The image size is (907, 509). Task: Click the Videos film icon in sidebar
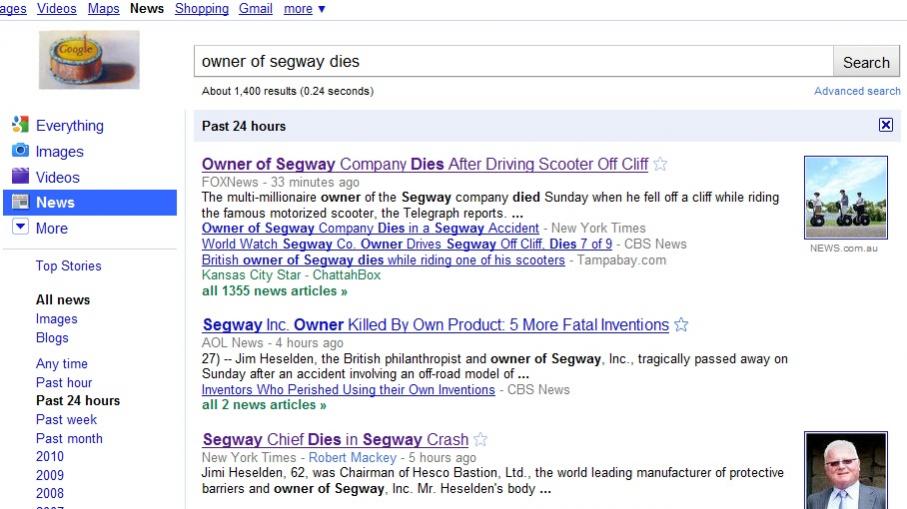20,177
